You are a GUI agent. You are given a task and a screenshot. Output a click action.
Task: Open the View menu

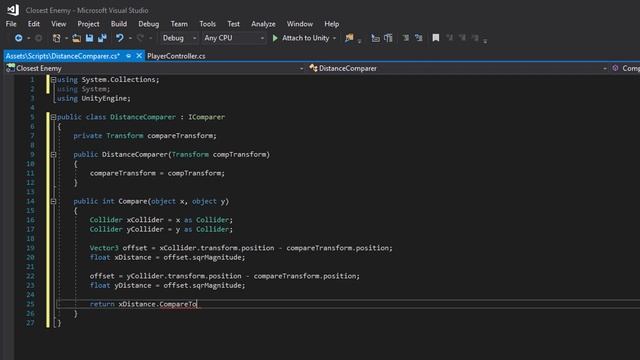click(59, 24)
